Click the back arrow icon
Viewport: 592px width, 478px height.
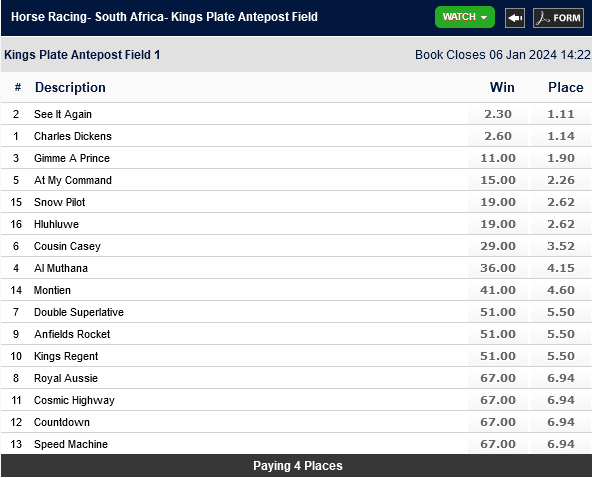coord(515,18)
